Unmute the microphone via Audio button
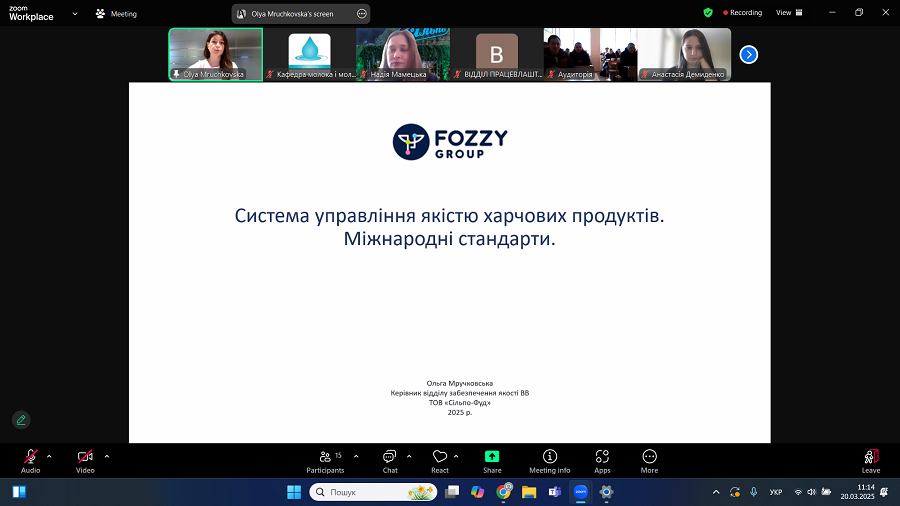Viewport: 900px width, 506px height. [x=30, y=461]
